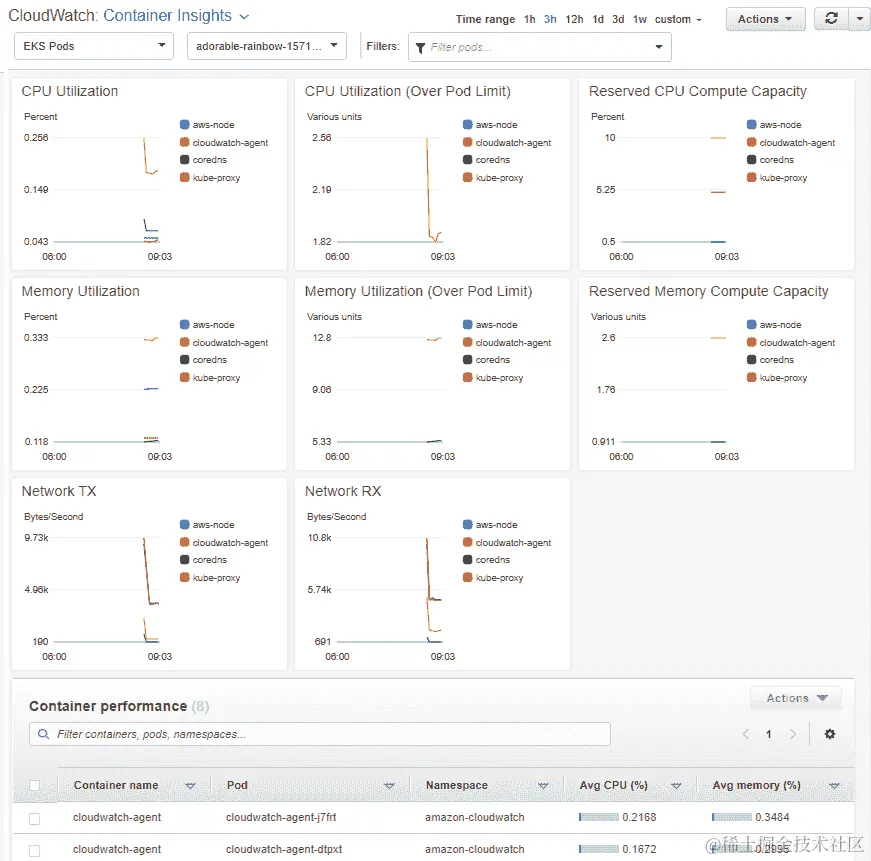871x861 pixels.
Task: Open the top Actions dropdown button
Action: pyautogui.click(x=765, y=19)
